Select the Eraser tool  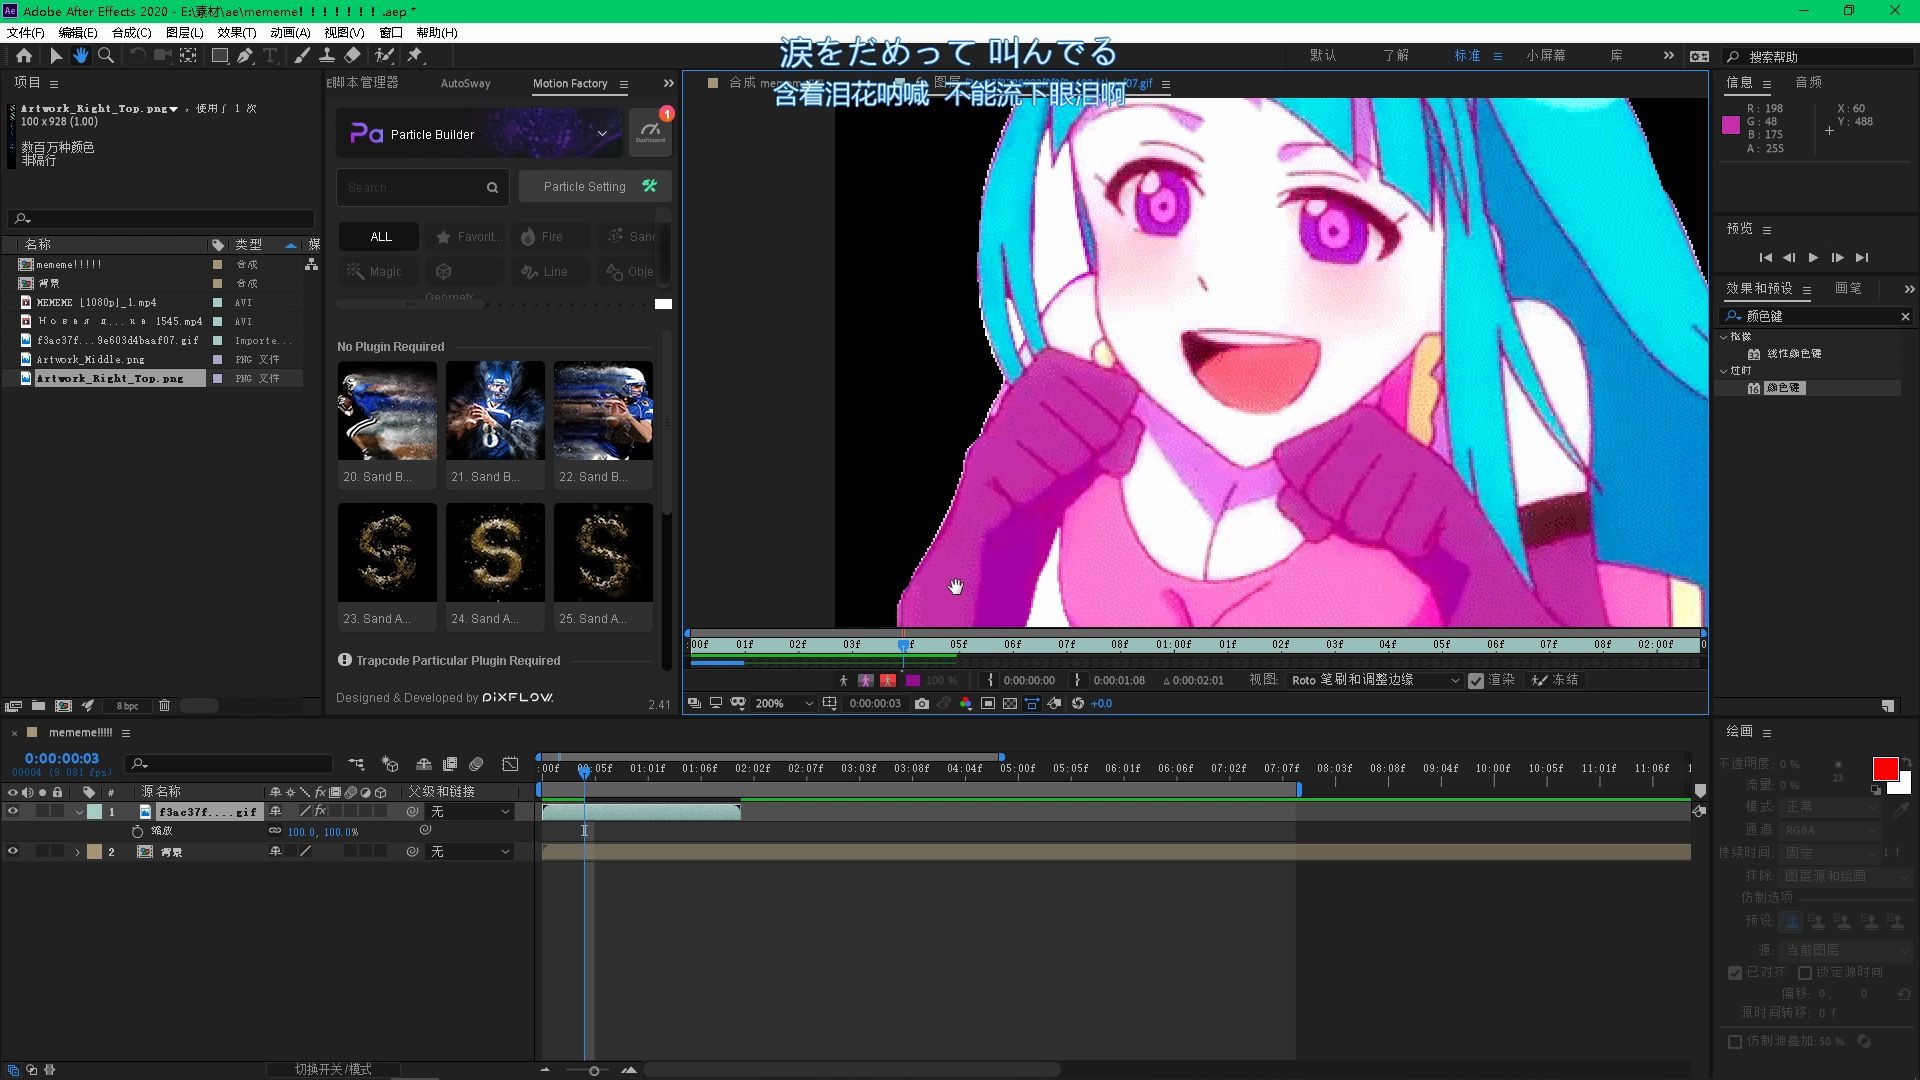(x=353, y=56)
